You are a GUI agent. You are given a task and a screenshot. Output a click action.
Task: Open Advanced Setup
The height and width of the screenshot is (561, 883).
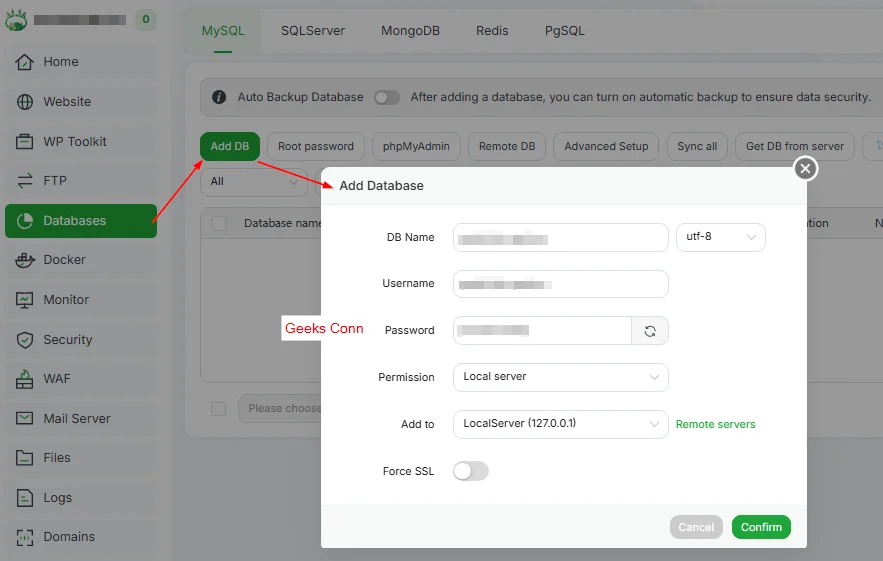click(x=606, y=146)
